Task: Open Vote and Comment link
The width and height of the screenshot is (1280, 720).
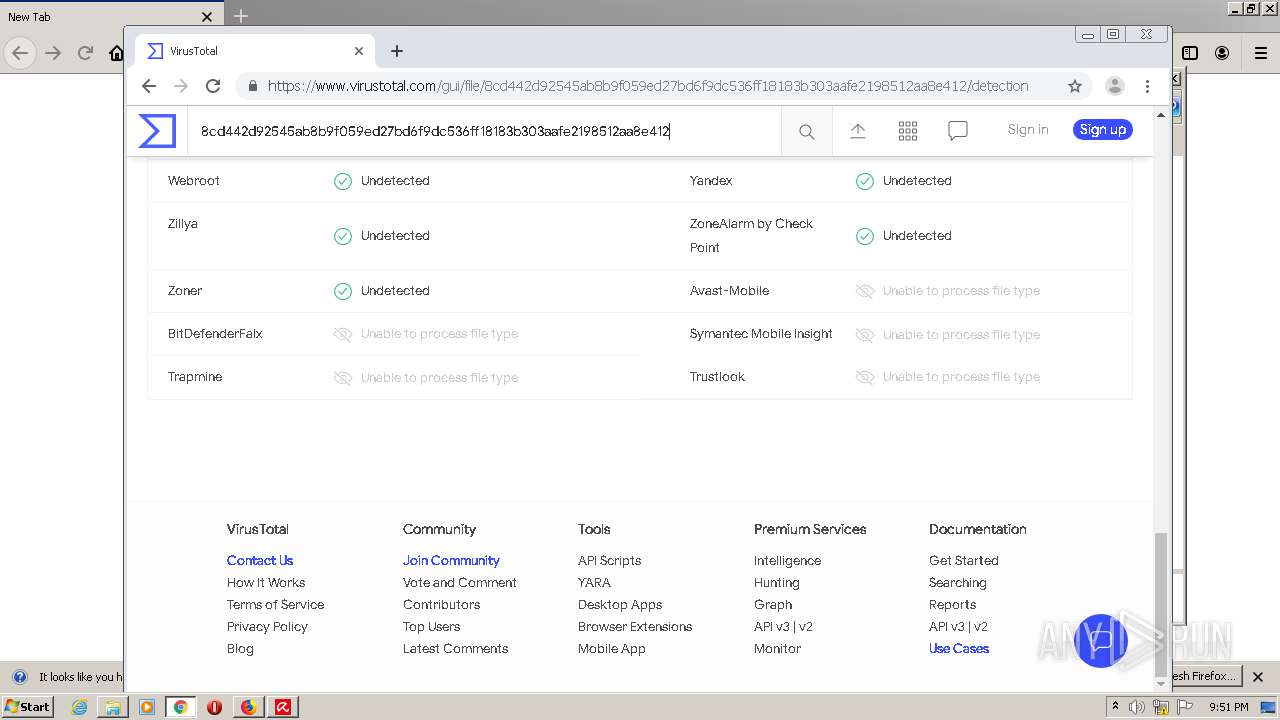Action: tap(460, 583)
